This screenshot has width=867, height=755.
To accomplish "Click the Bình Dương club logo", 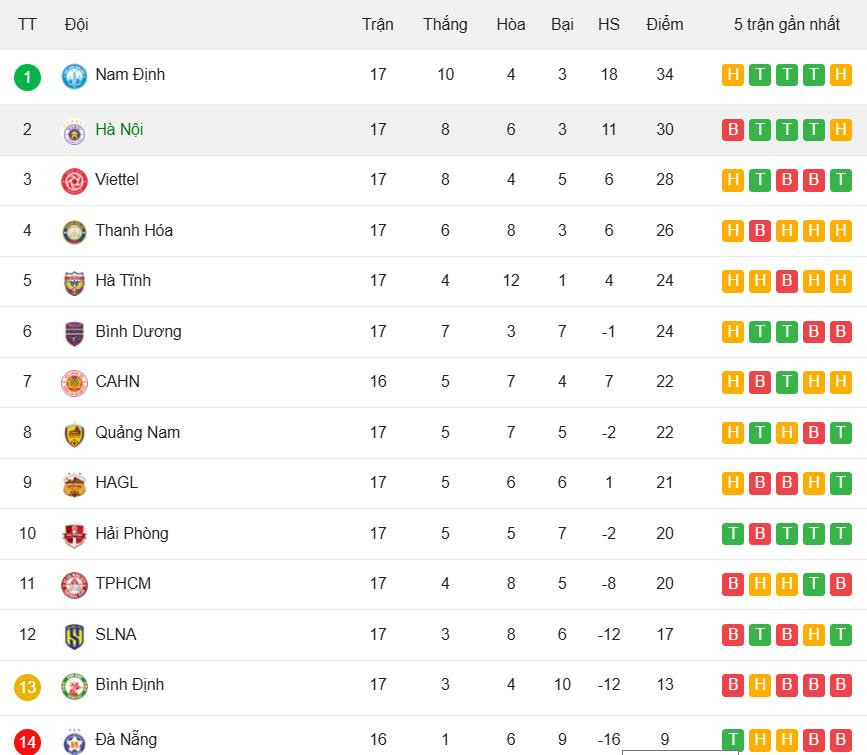I will [x=74, y=333].
